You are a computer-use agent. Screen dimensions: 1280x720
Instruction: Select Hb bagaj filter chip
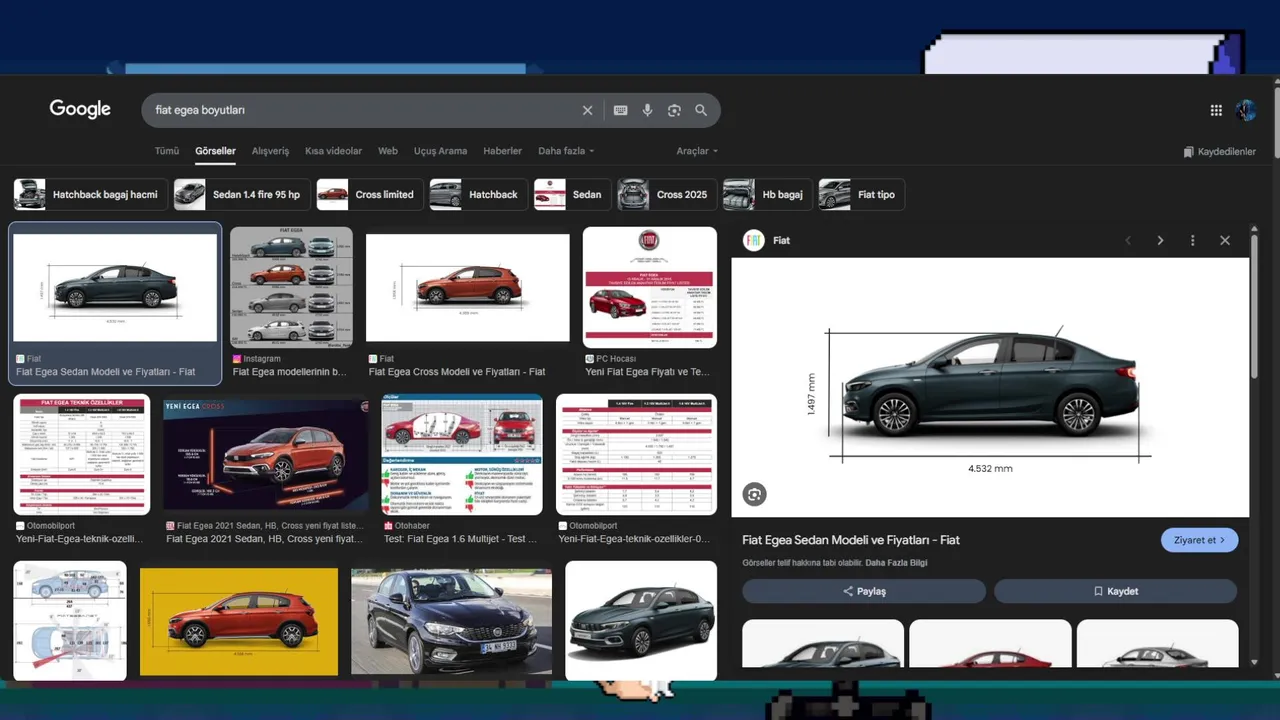pos(767,194)
